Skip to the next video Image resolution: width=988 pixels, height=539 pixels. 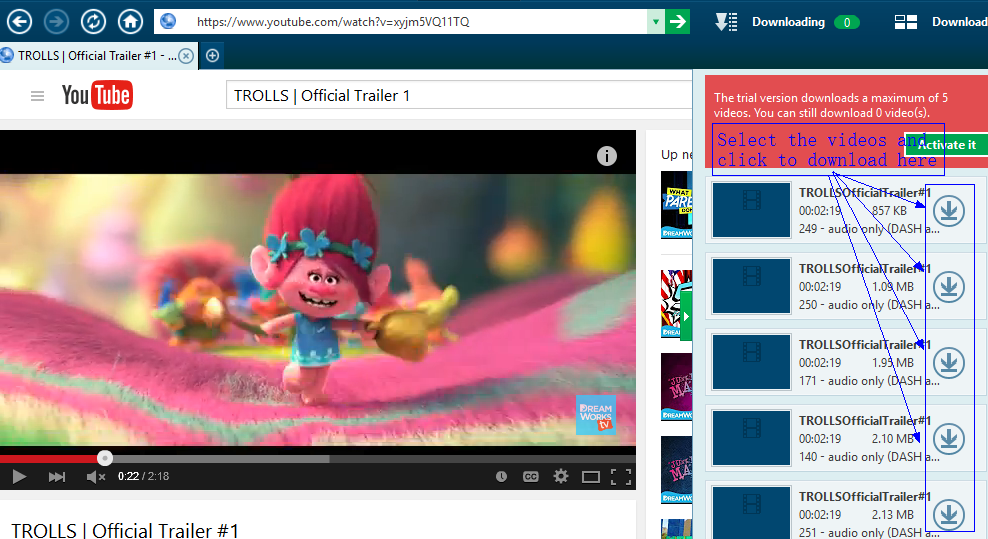[57, 477]
